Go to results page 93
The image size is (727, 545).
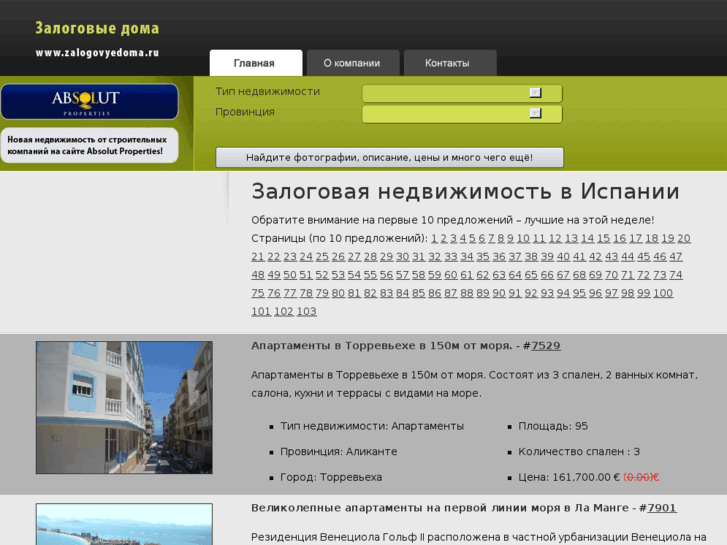[547, 294]
